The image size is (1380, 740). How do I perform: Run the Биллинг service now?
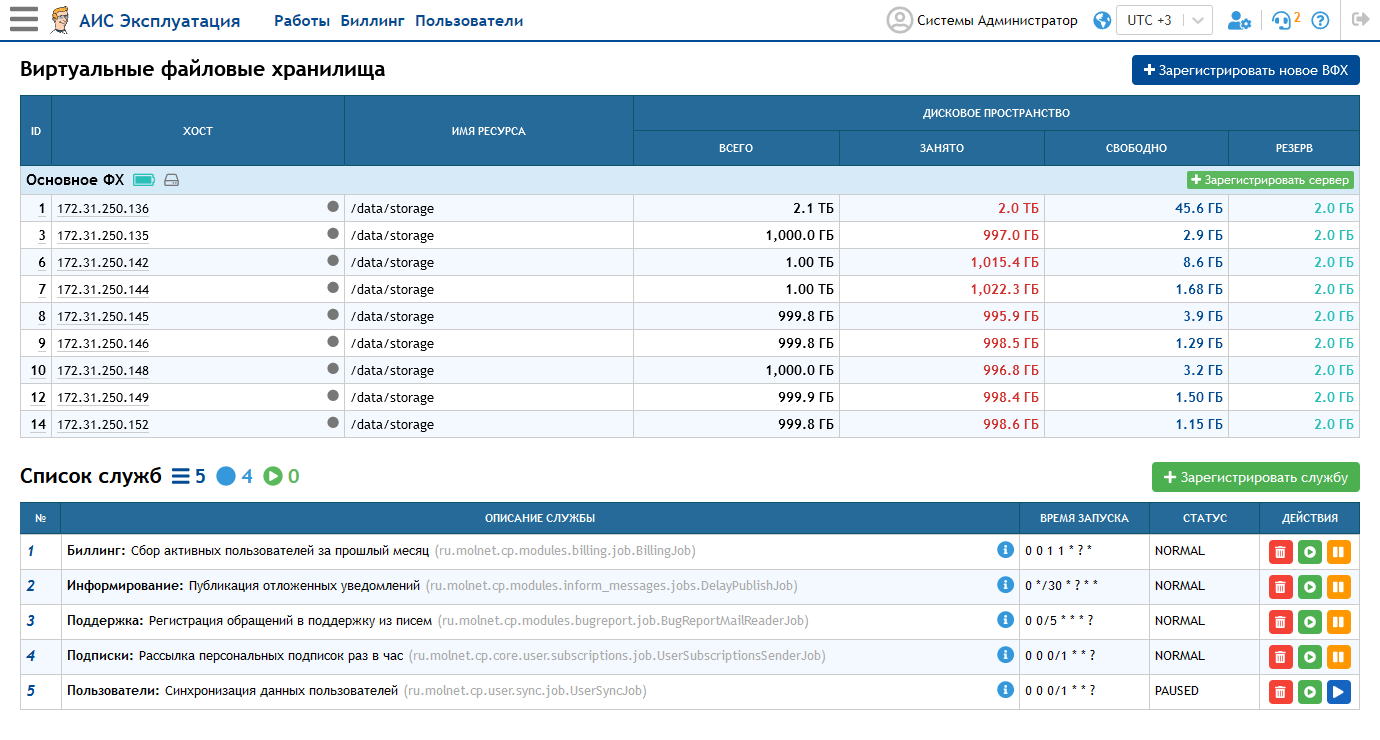pos(1309,551)
